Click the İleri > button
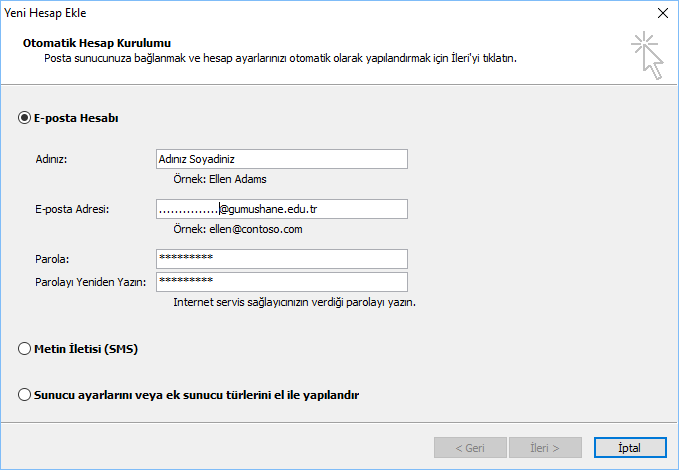Screen dimensions: 679x470 (546, 447)
